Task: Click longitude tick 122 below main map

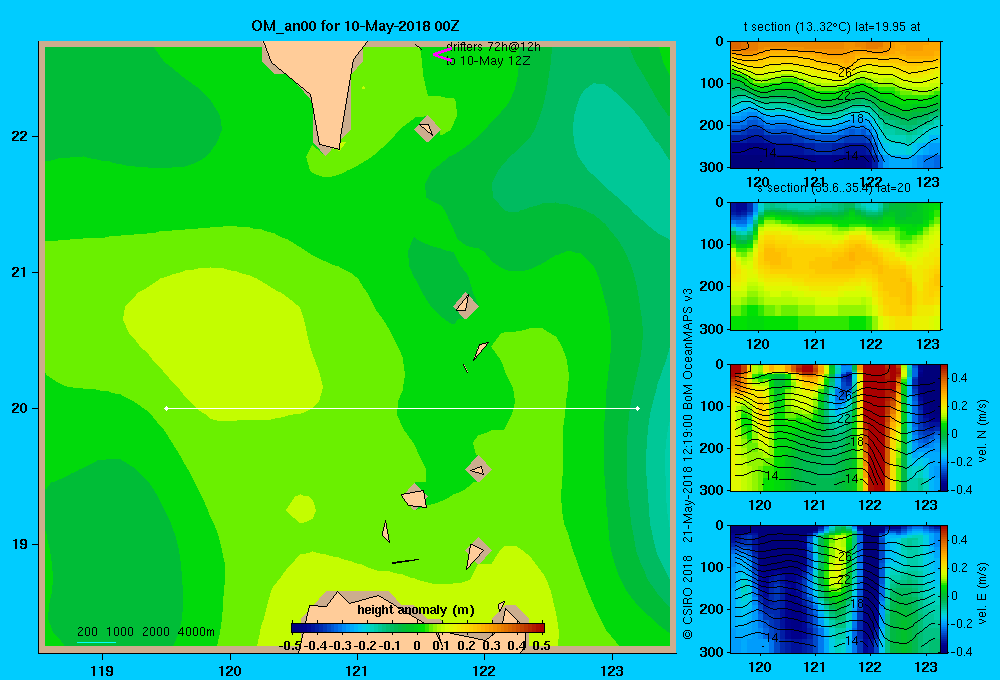Action: click(x=484, y=670)
